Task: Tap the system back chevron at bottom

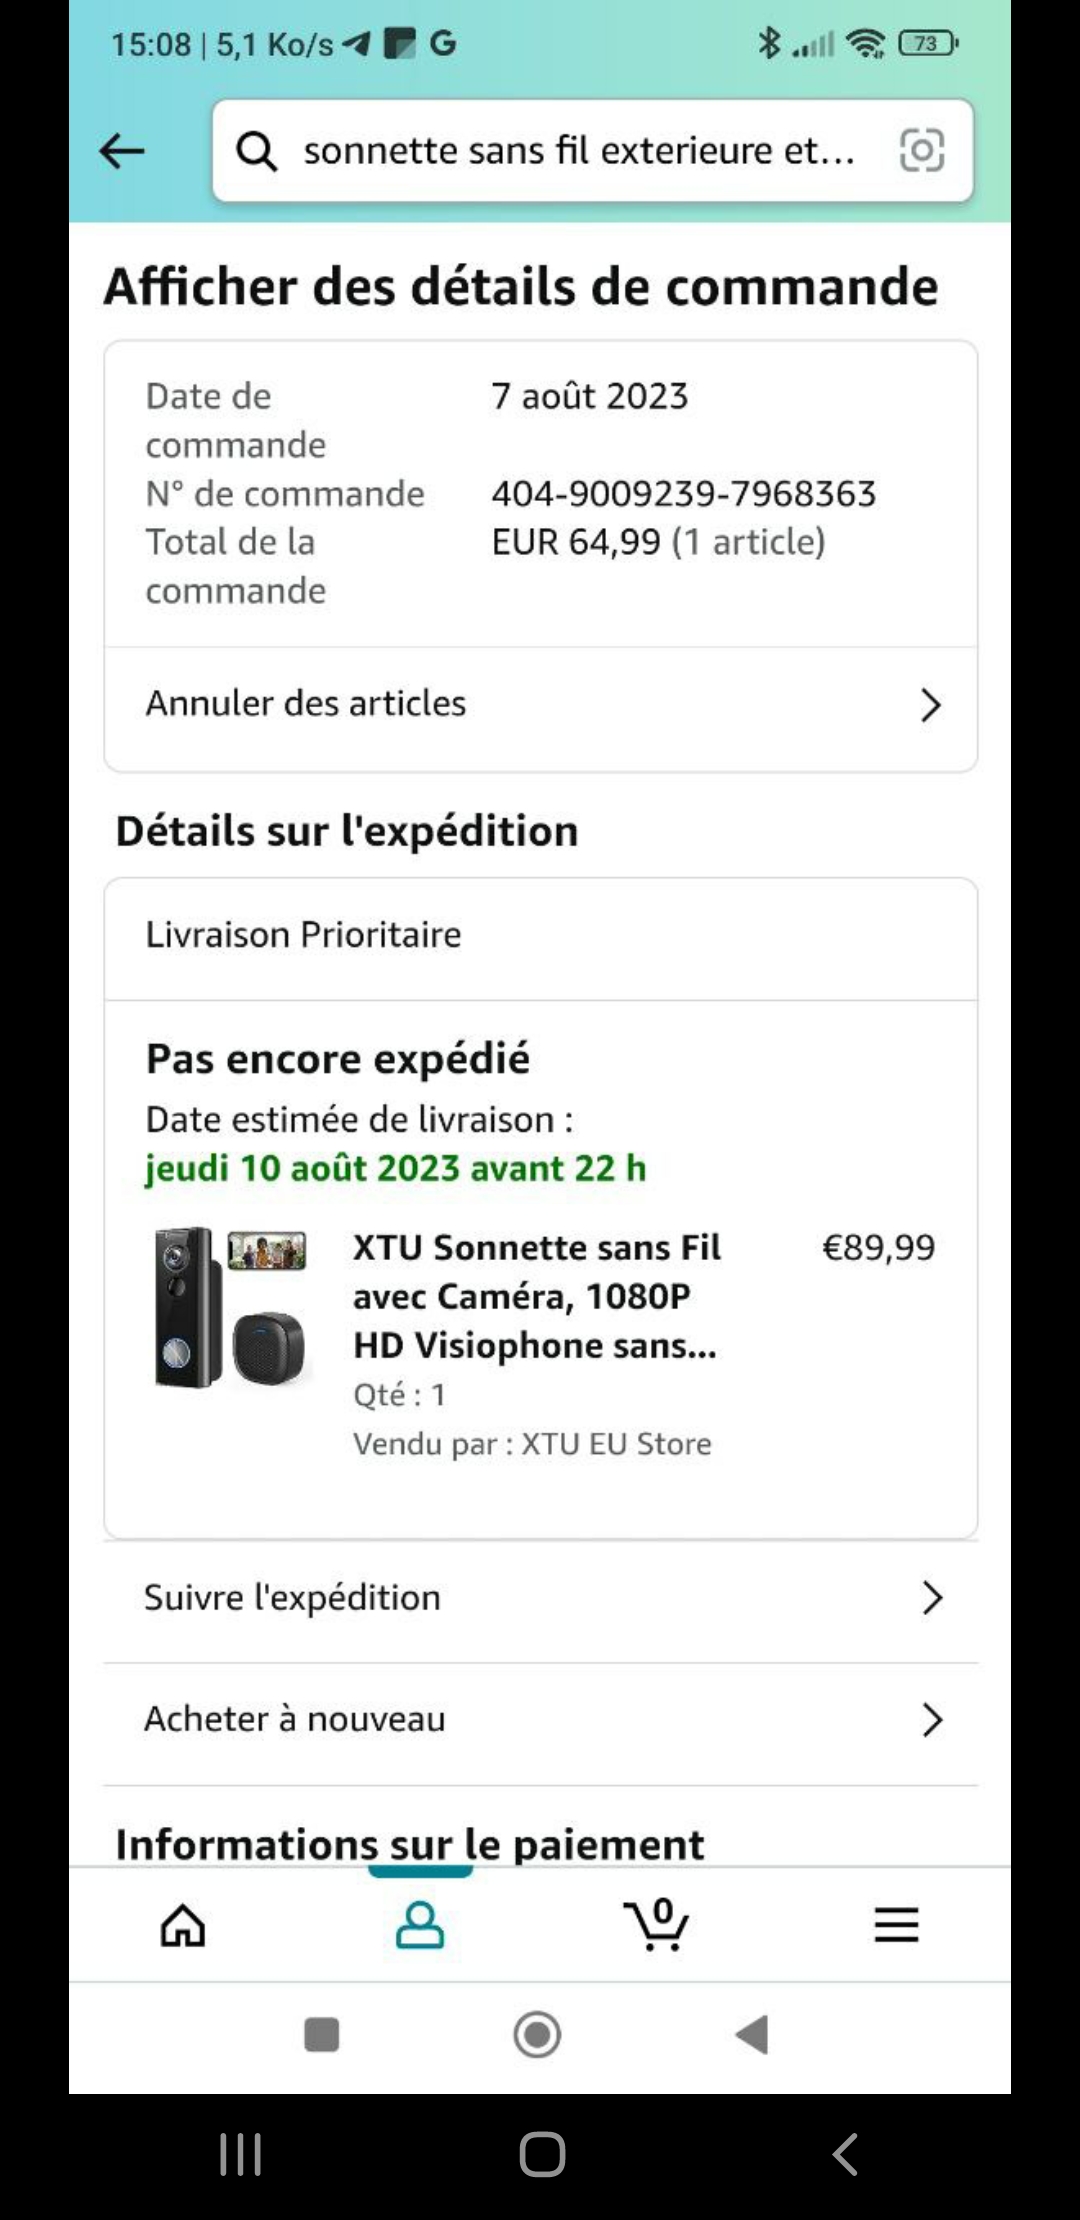Action: click(845, 2154)
